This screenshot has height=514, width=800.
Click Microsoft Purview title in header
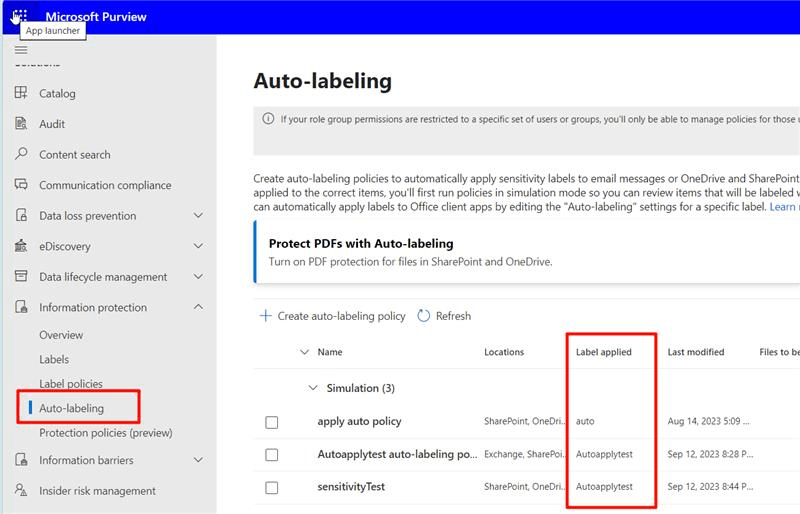96,16
